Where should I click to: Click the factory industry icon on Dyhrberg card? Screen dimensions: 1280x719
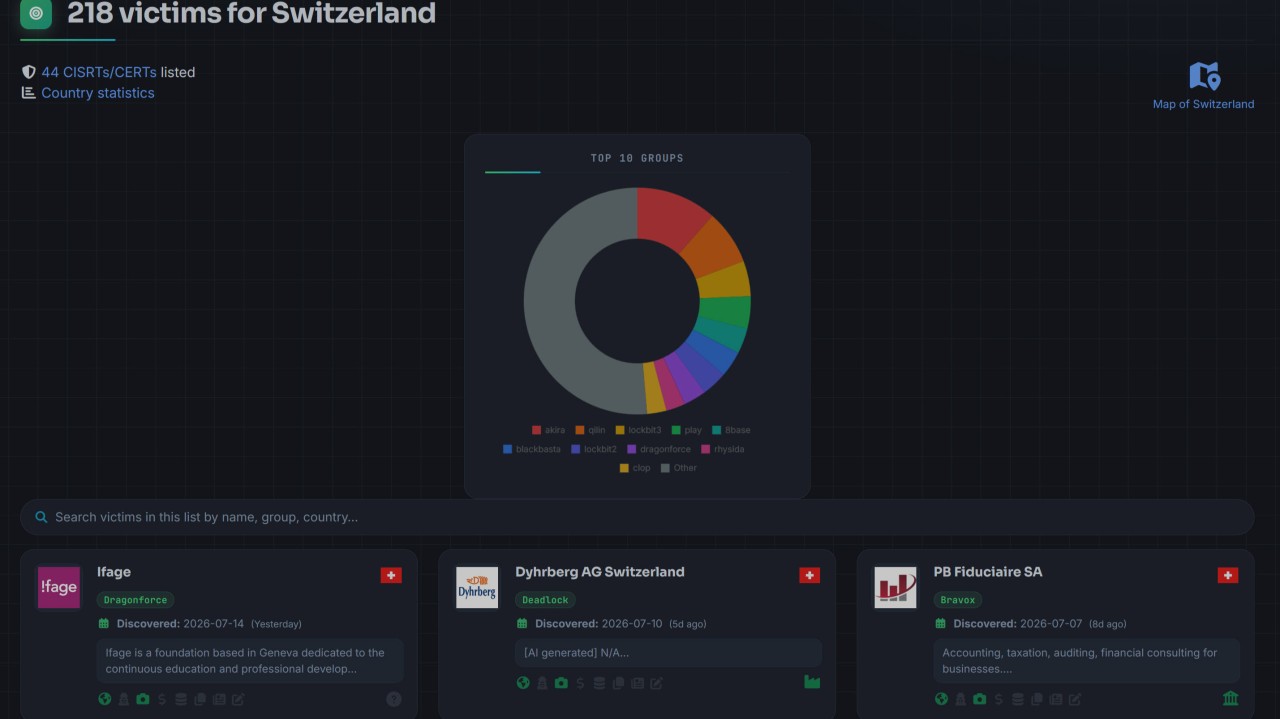812,682
